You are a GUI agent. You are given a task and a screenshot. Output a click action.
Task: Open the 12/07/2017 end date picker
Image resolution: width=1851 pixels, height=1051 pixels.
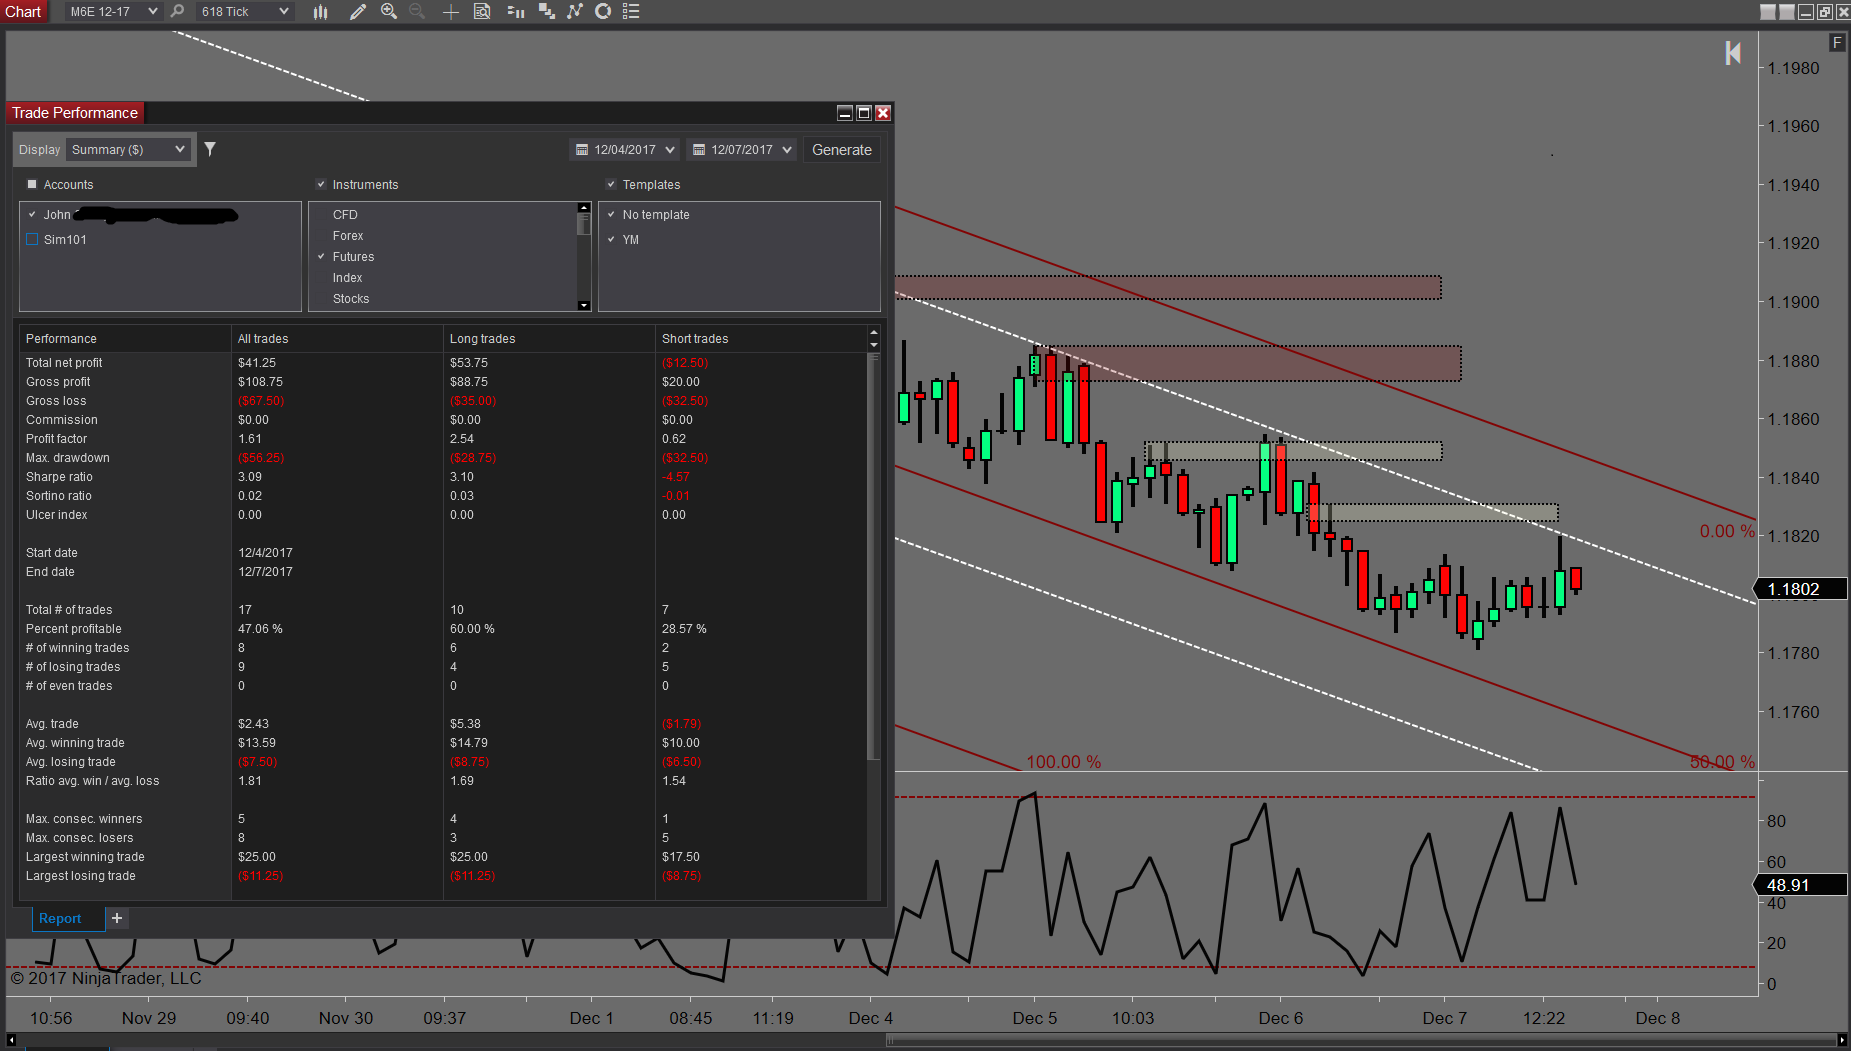click(741, 149)
